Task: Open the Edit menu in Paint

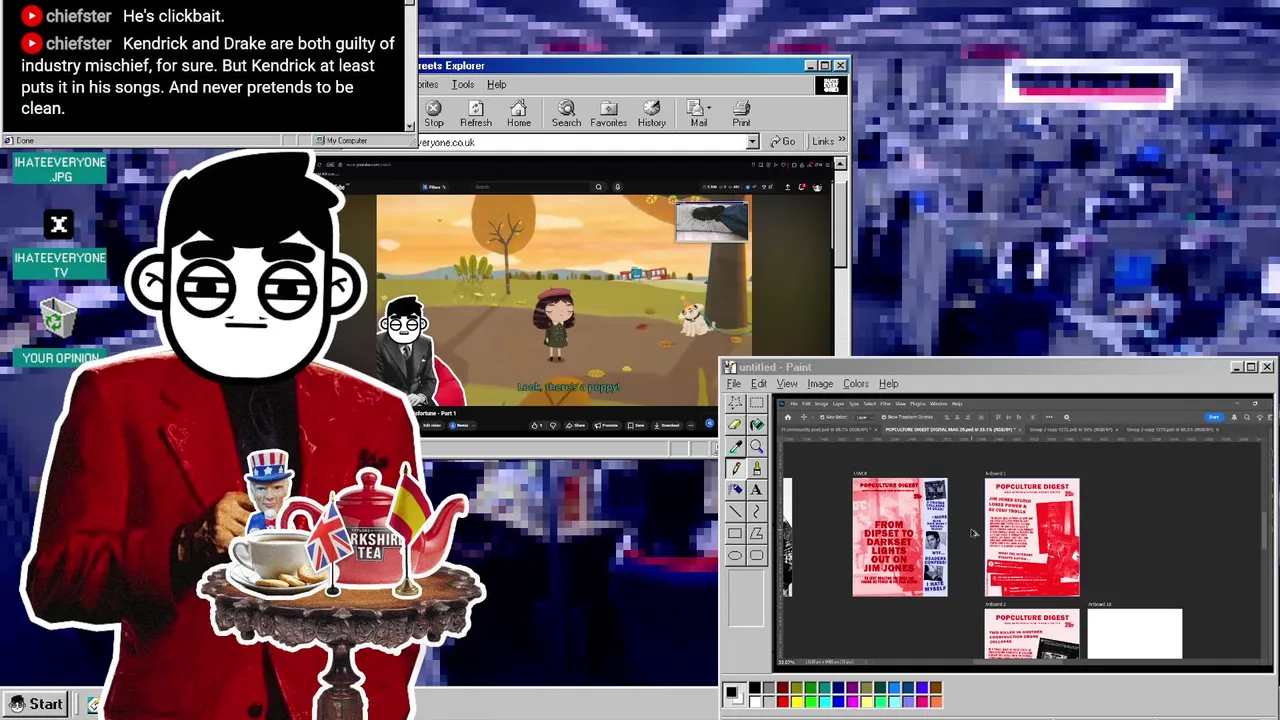Action: click(x=759, y=384)
